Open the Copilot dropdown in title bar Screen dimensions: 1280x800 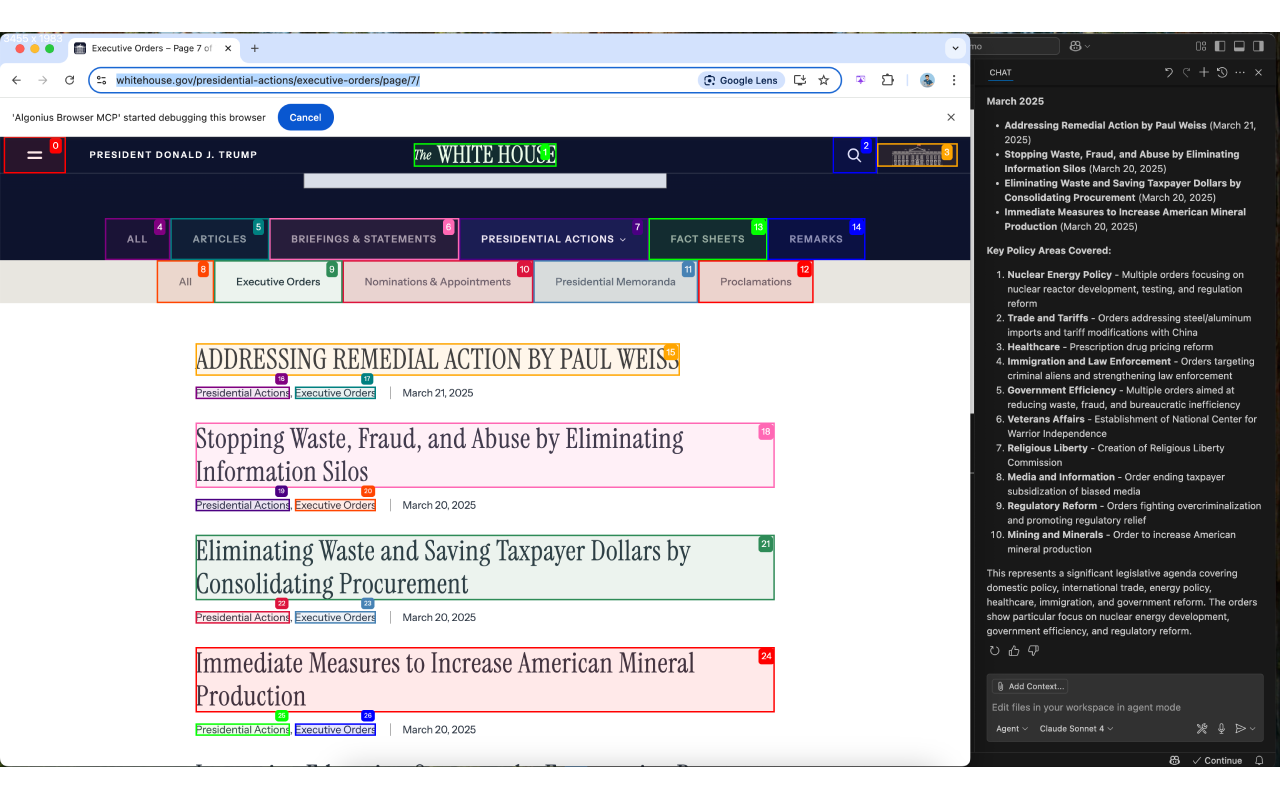pos(1080,46)
